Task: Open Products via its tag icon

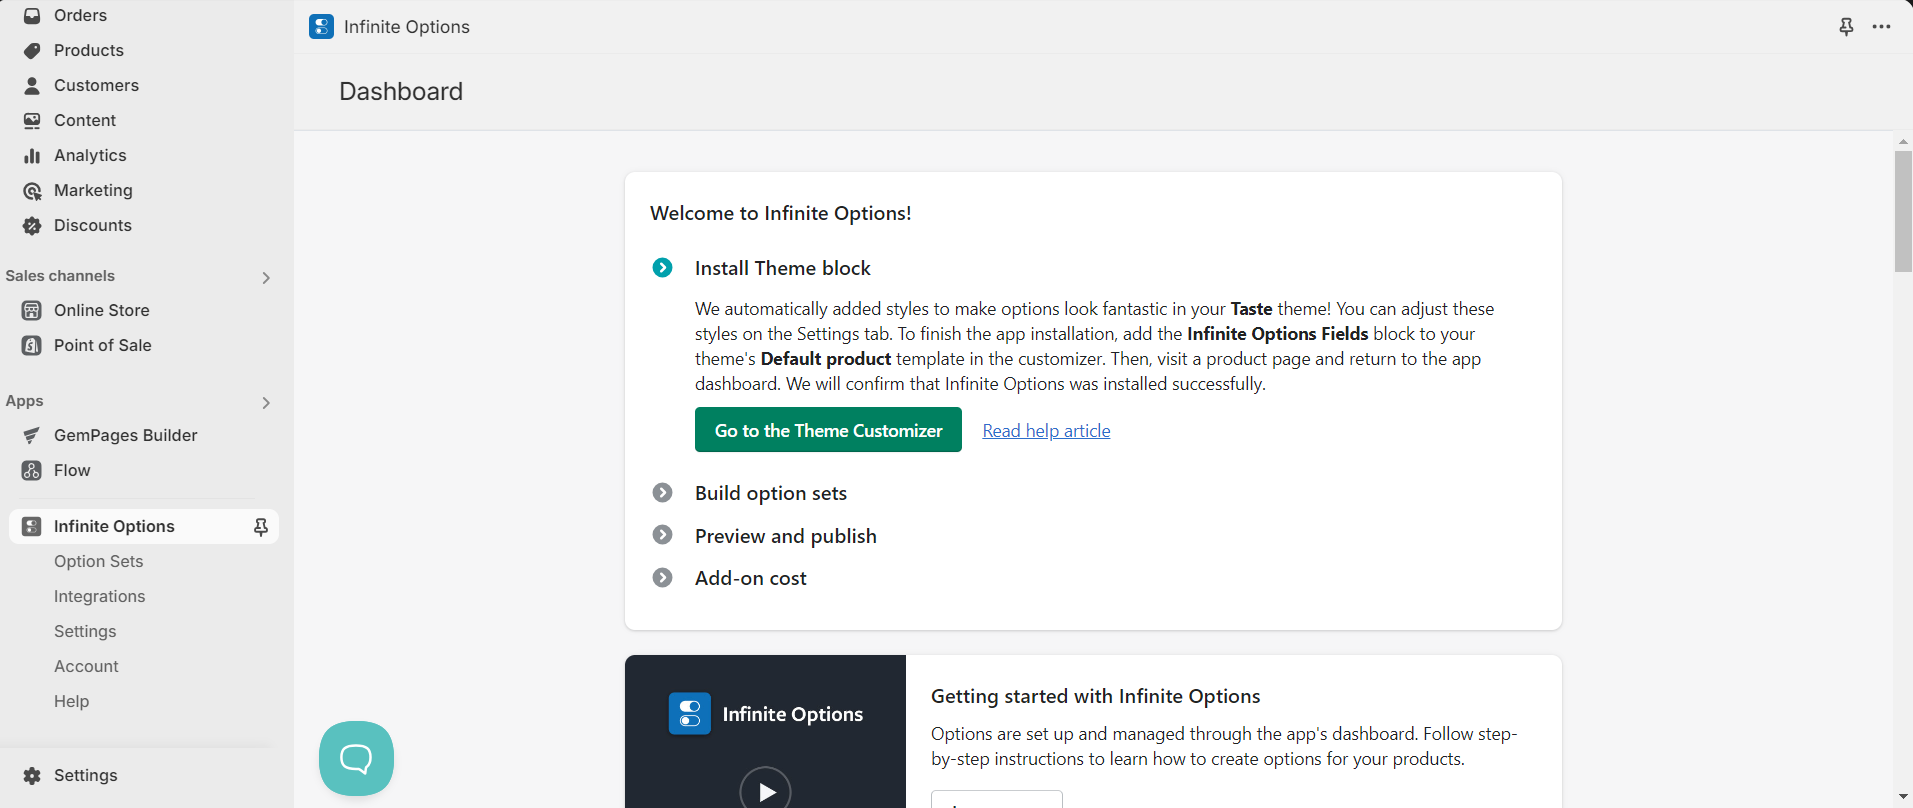Action: coord(32,51)
